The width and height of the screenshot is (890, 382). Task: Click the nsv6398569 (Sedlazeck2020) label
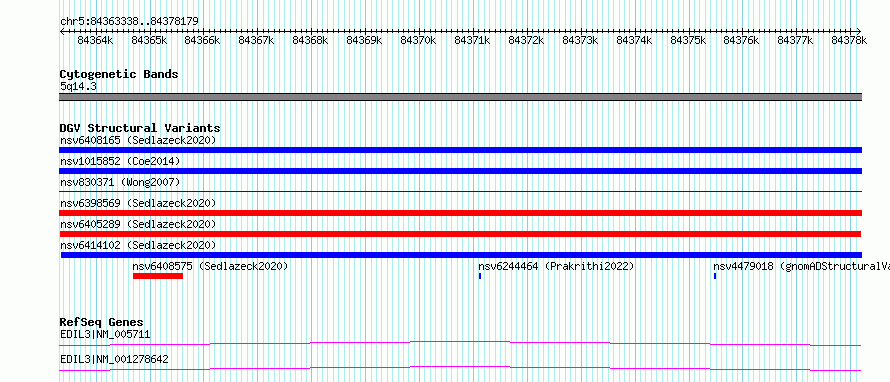click(x=138, y=203)
